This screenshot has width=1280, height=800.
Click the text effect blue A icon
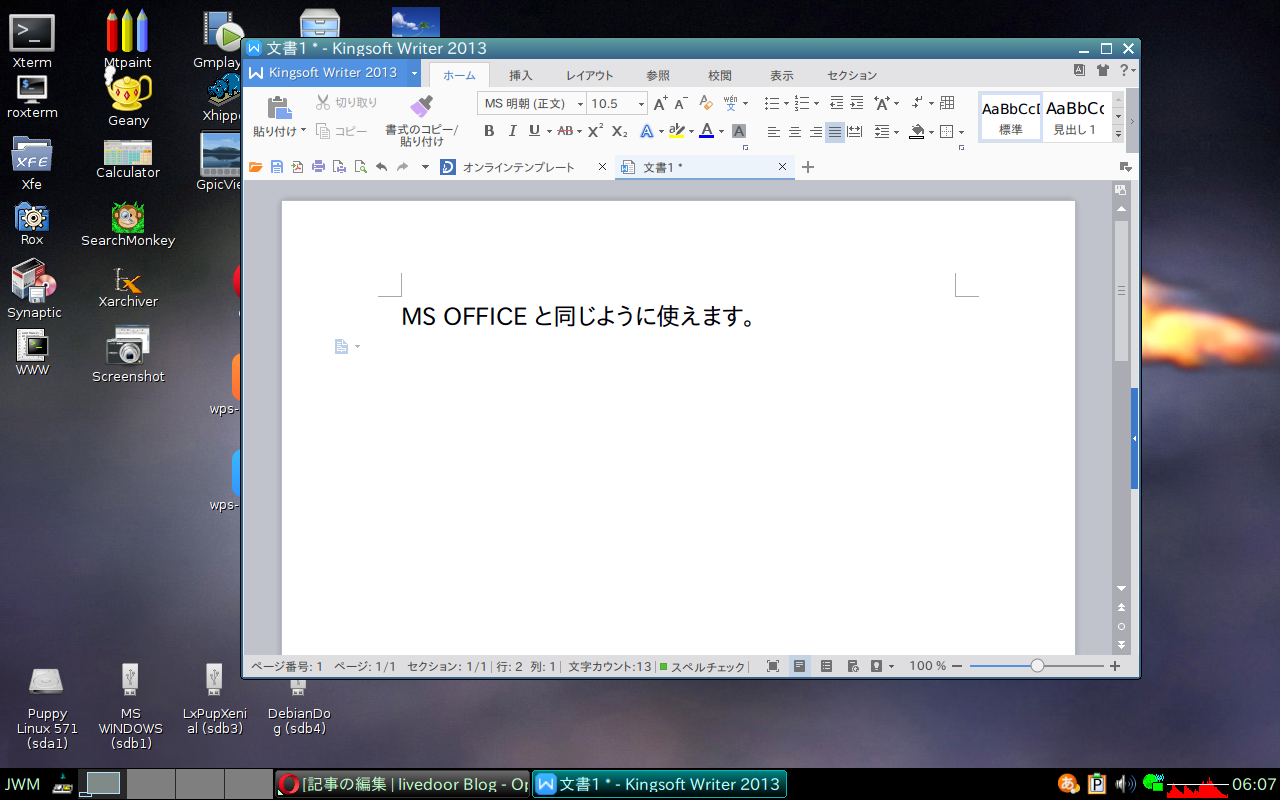click(646, 131)
